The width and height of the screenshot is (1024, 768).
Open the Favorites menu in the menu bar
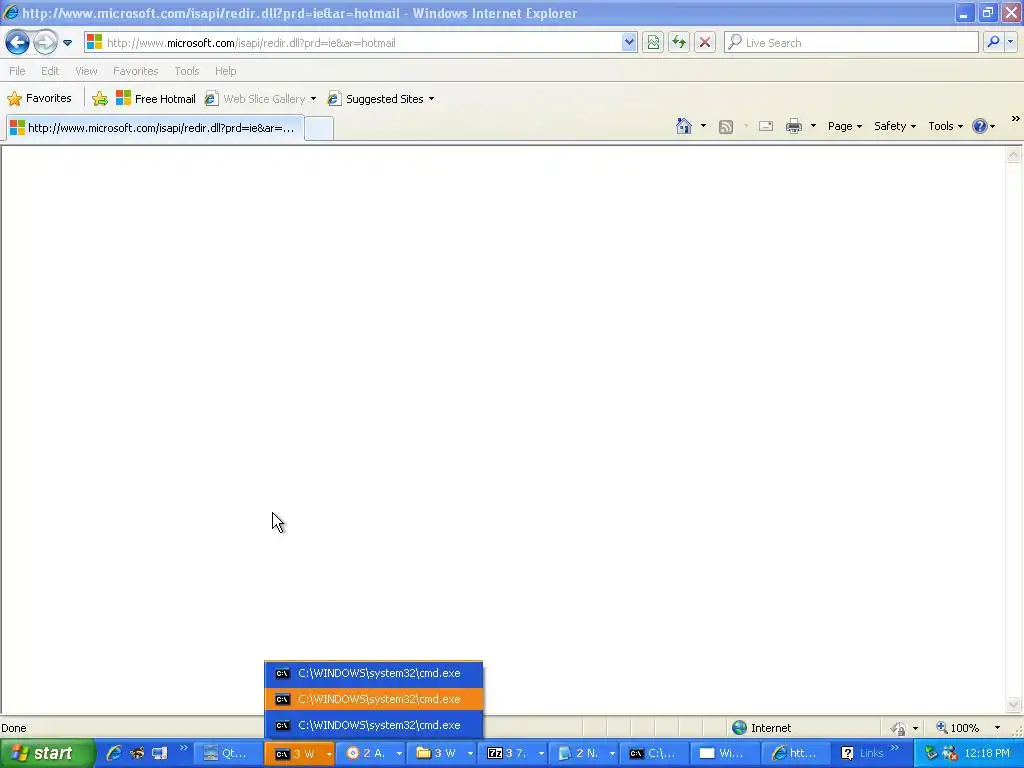coord(135,71)
